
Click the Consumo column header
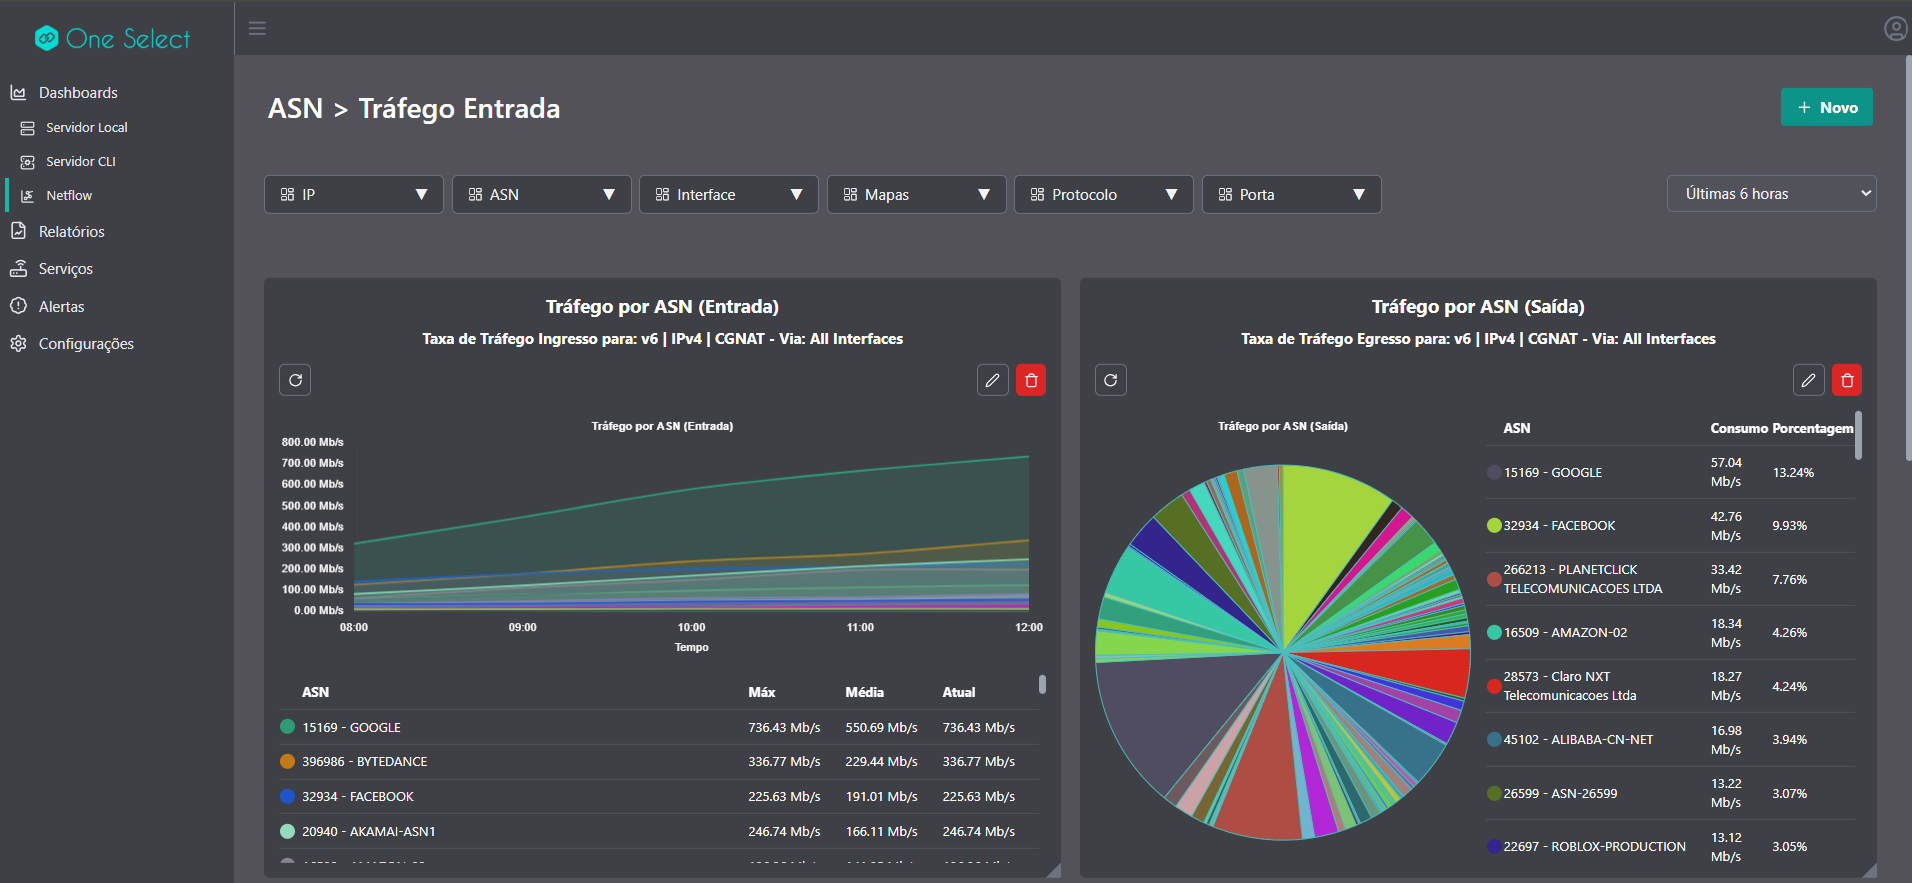[x=1739, y=428]
